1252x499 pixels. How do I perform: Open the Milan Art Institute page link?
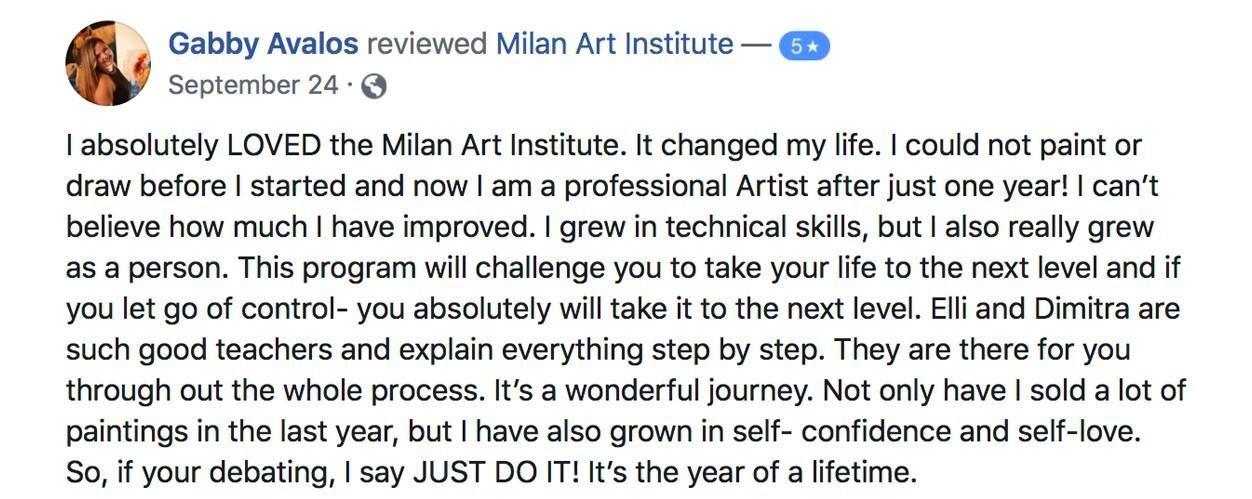[614, 44]
